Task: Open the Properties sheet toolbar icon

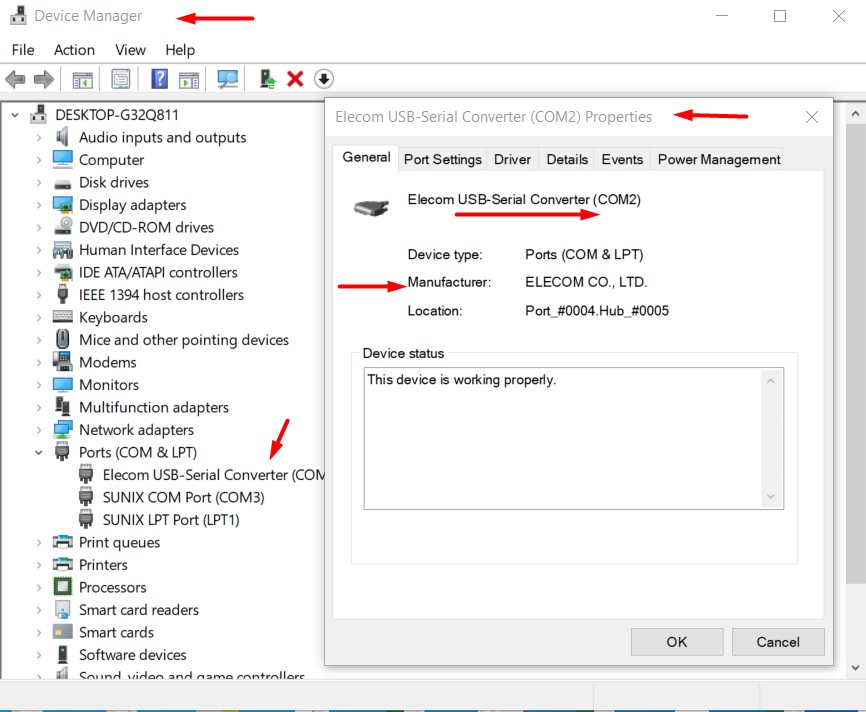Action: click(120, 79)
